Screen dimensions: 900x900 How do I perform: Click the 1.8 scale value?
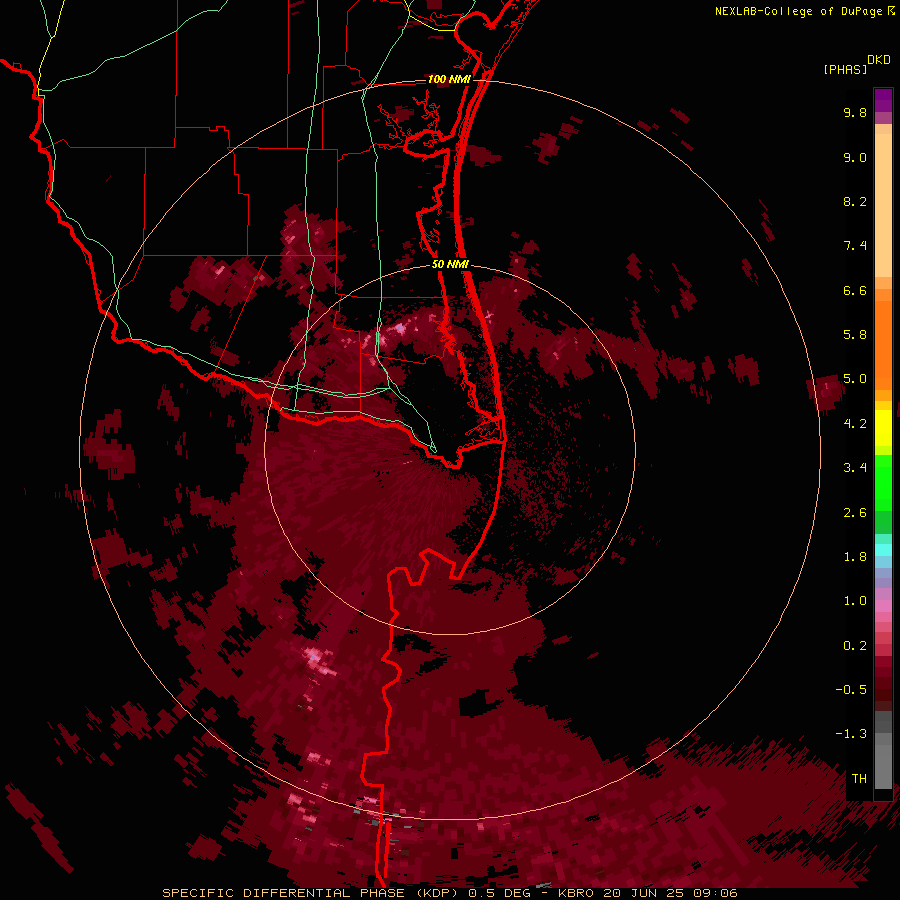855,557
